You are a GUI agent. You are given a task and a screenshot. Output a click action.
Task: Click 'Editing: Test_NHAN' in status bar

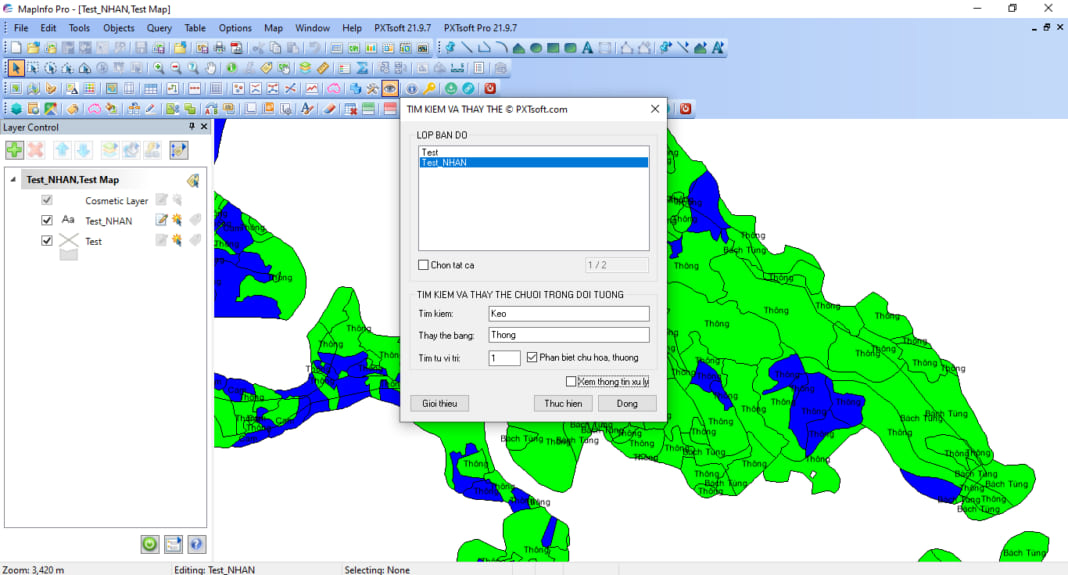[215, 570]
